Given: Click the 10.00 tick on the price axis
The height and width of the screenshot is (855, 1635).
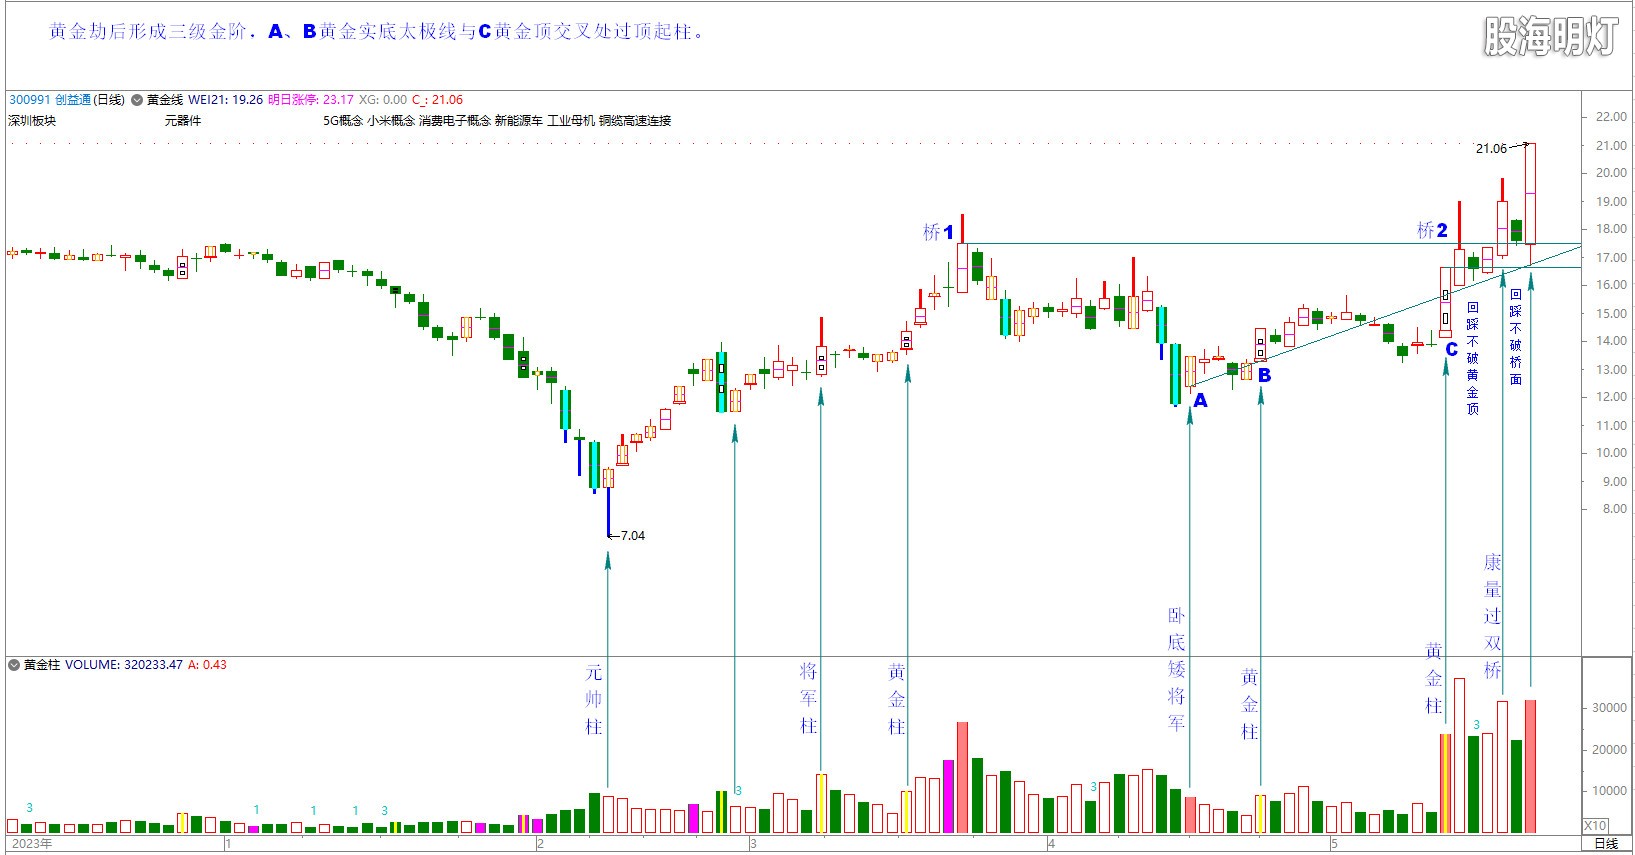Looking at the screenshot, I should 1611,453.
